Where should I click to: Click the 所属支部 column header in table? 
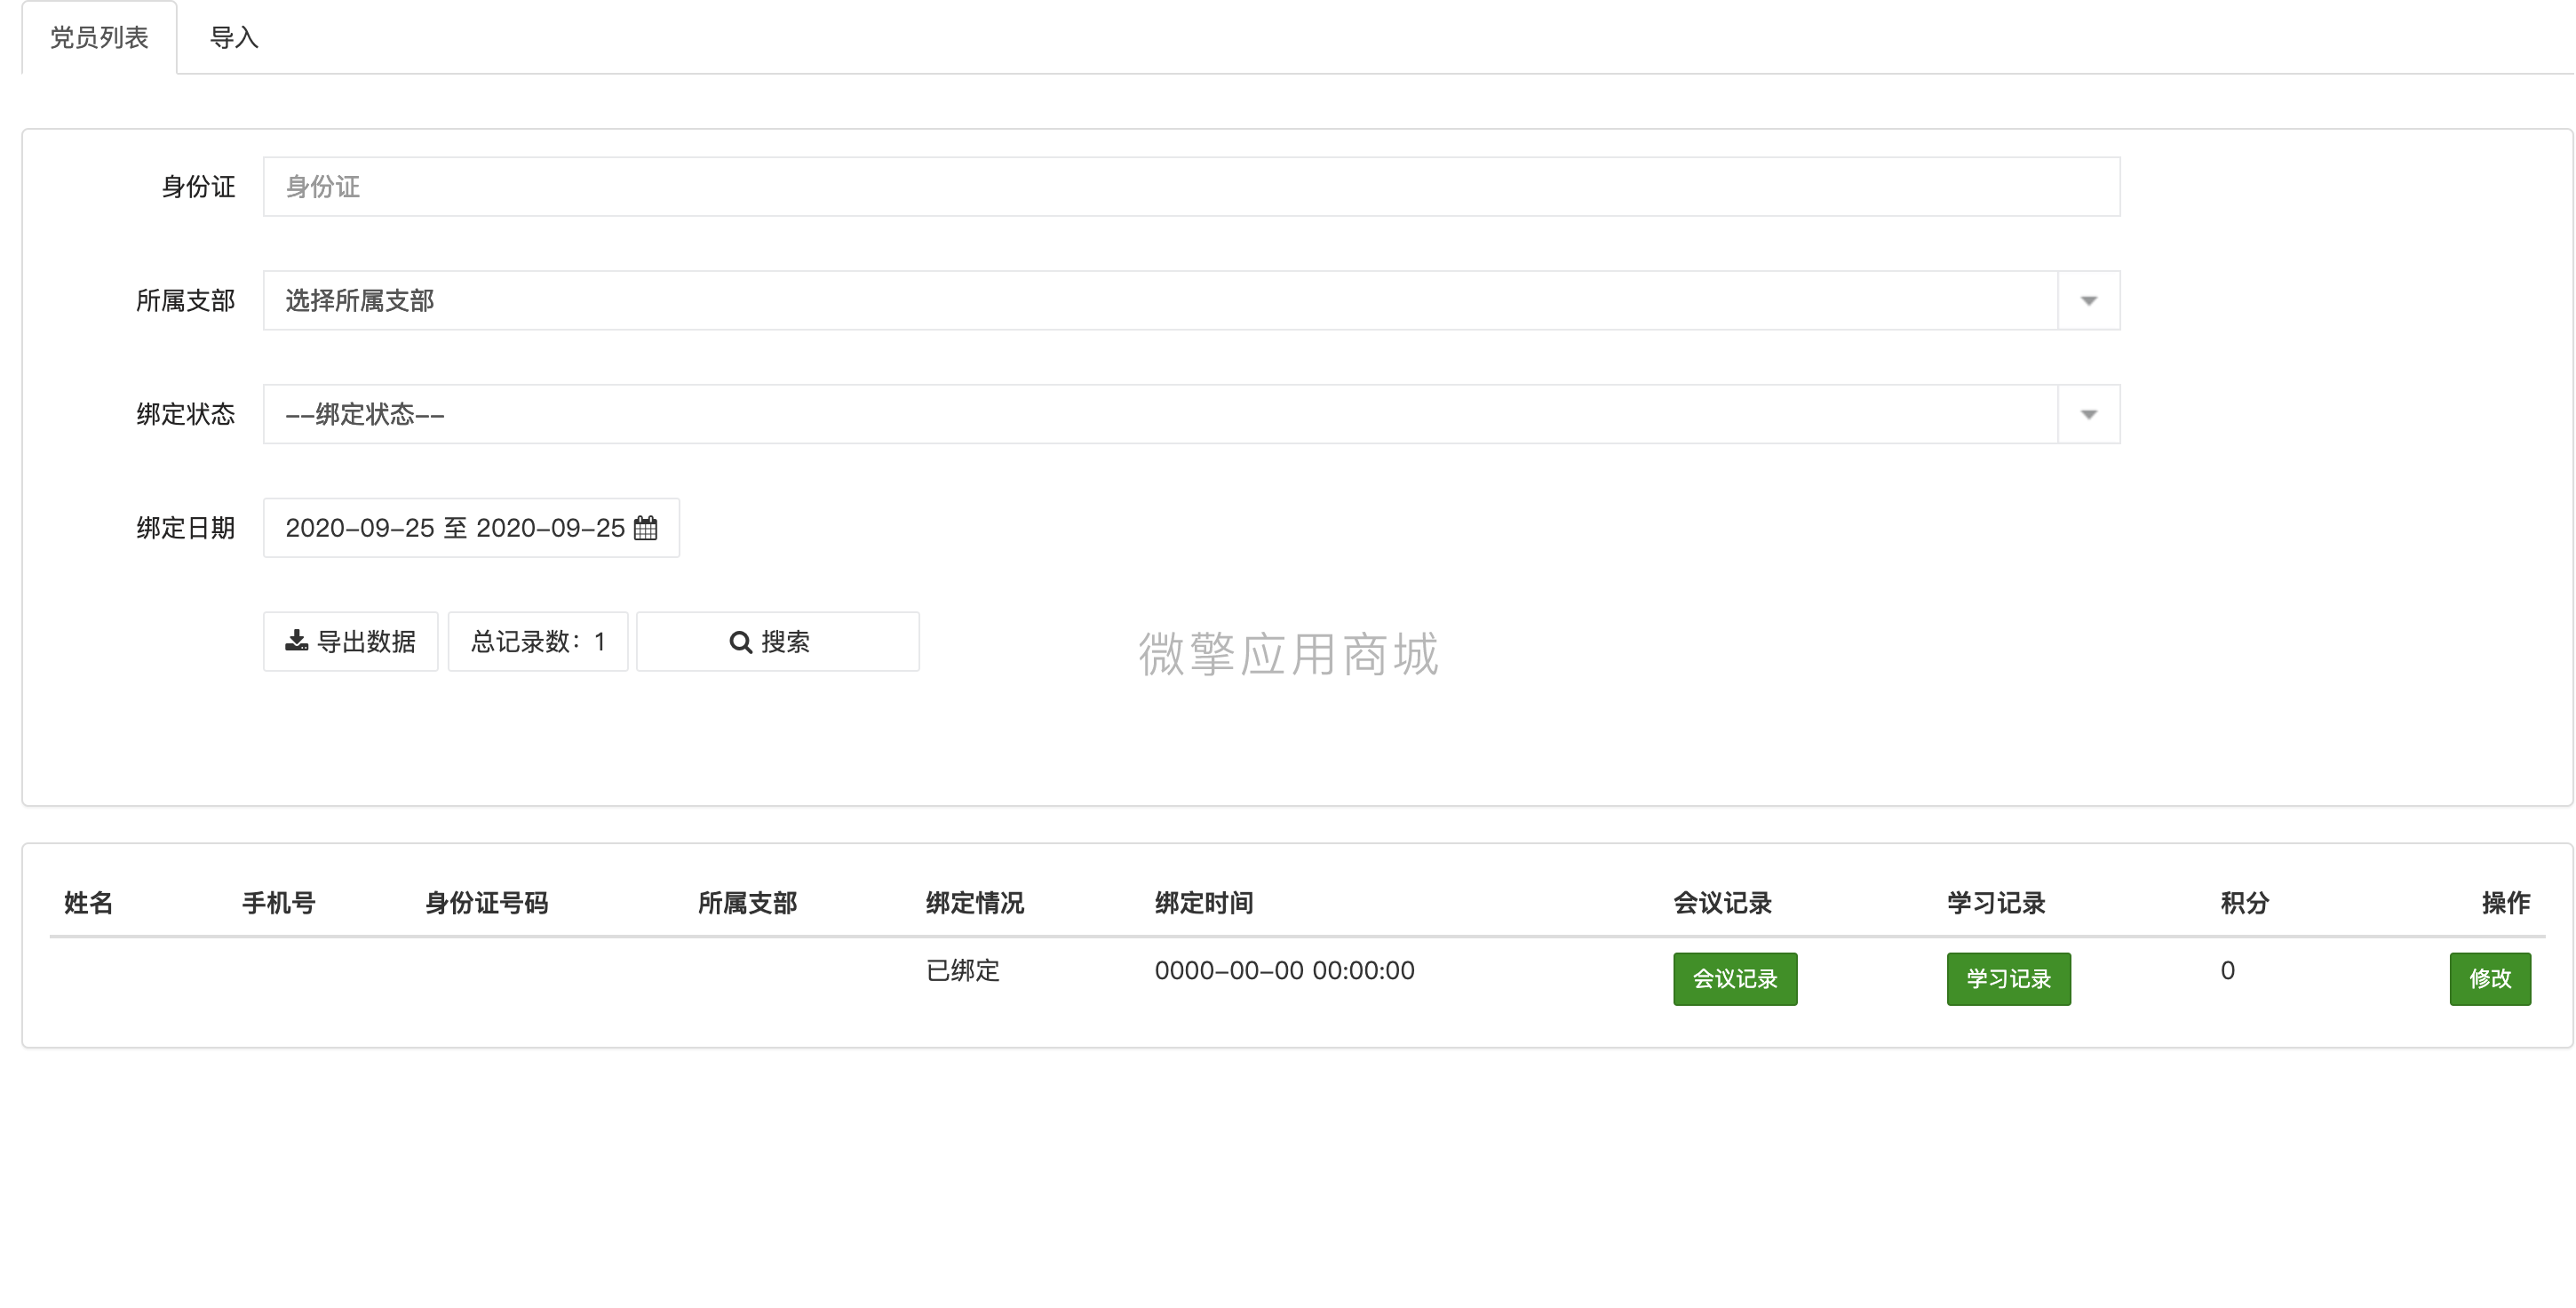point(747,903)
